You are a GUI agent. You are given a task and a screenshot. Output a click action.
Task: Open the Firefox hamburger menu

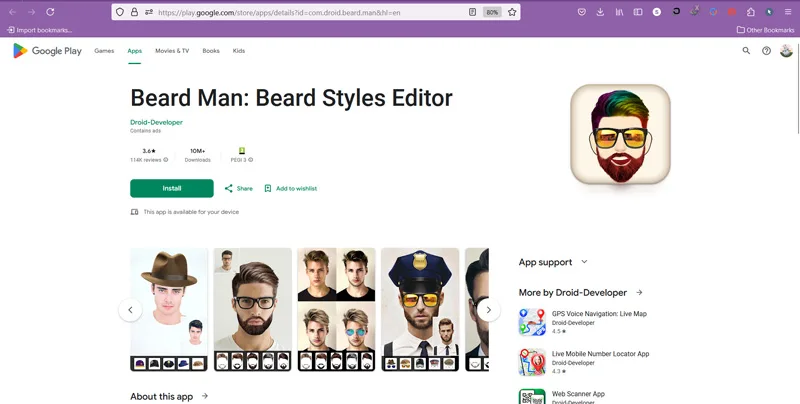[788, 12]
